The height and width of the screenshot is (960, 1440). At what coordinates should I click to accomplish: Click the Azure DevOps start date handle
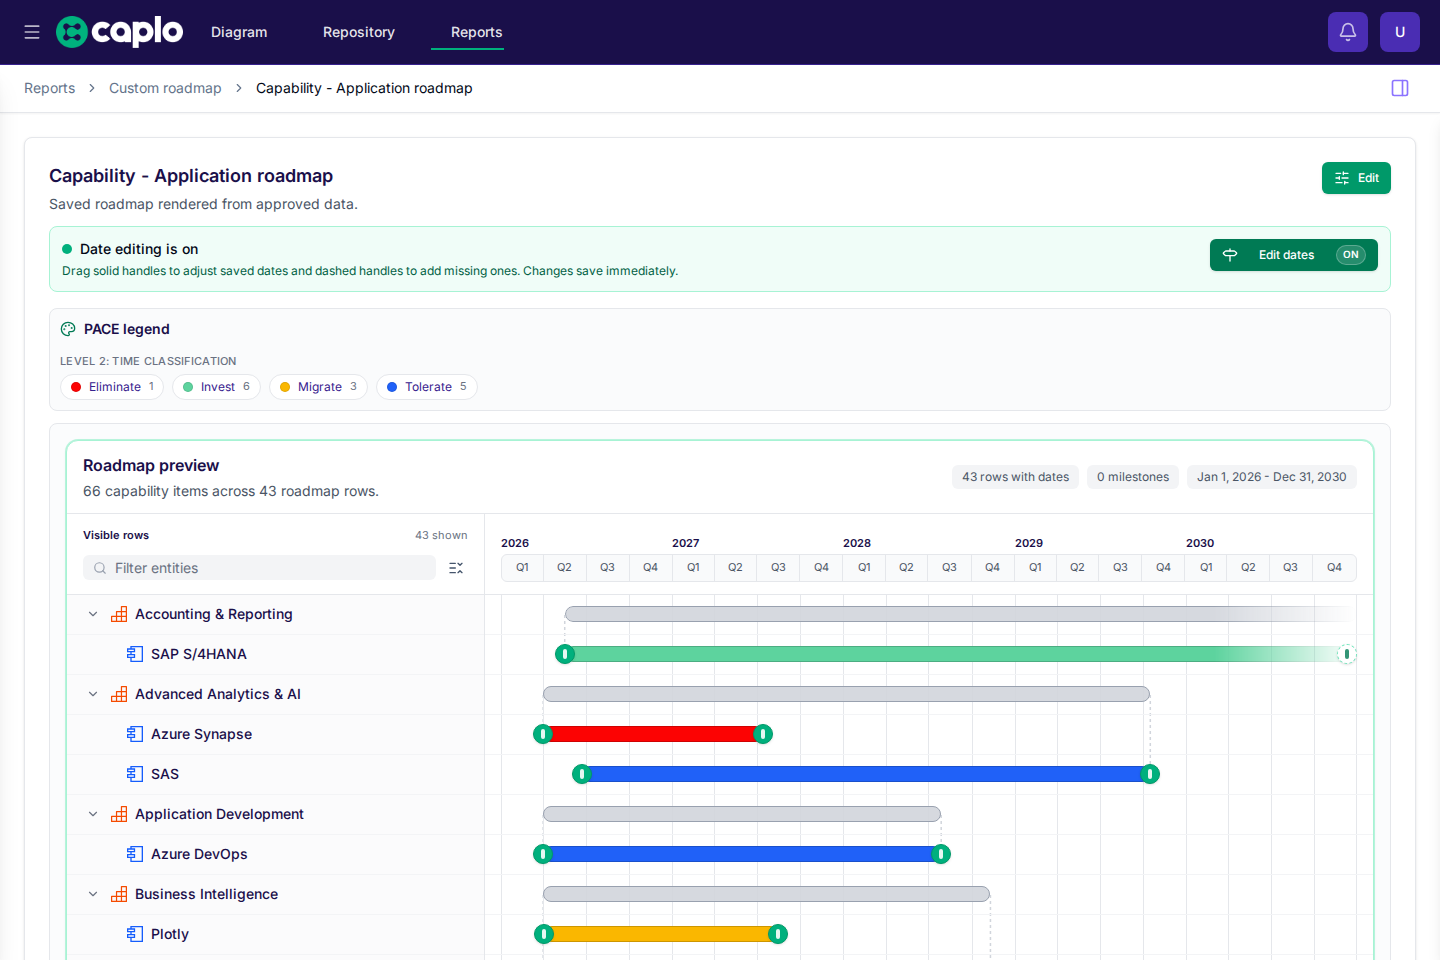coord(543,854)
